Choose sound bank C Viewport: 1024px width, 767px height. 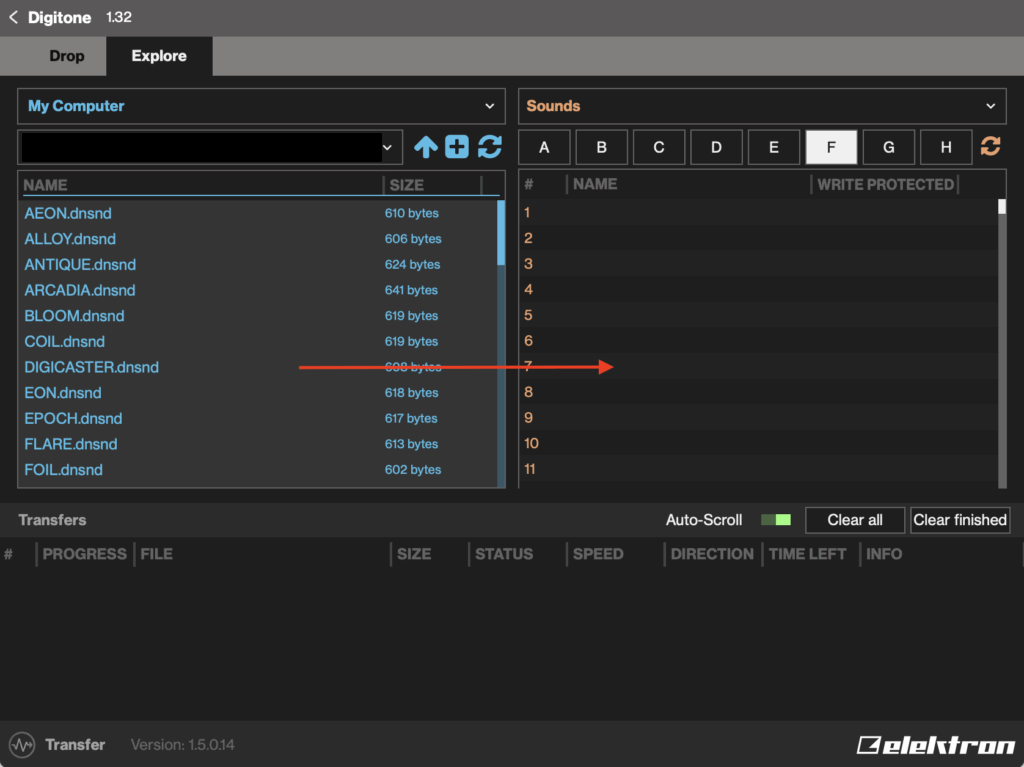pyautogui.click(x=659, y=147)
